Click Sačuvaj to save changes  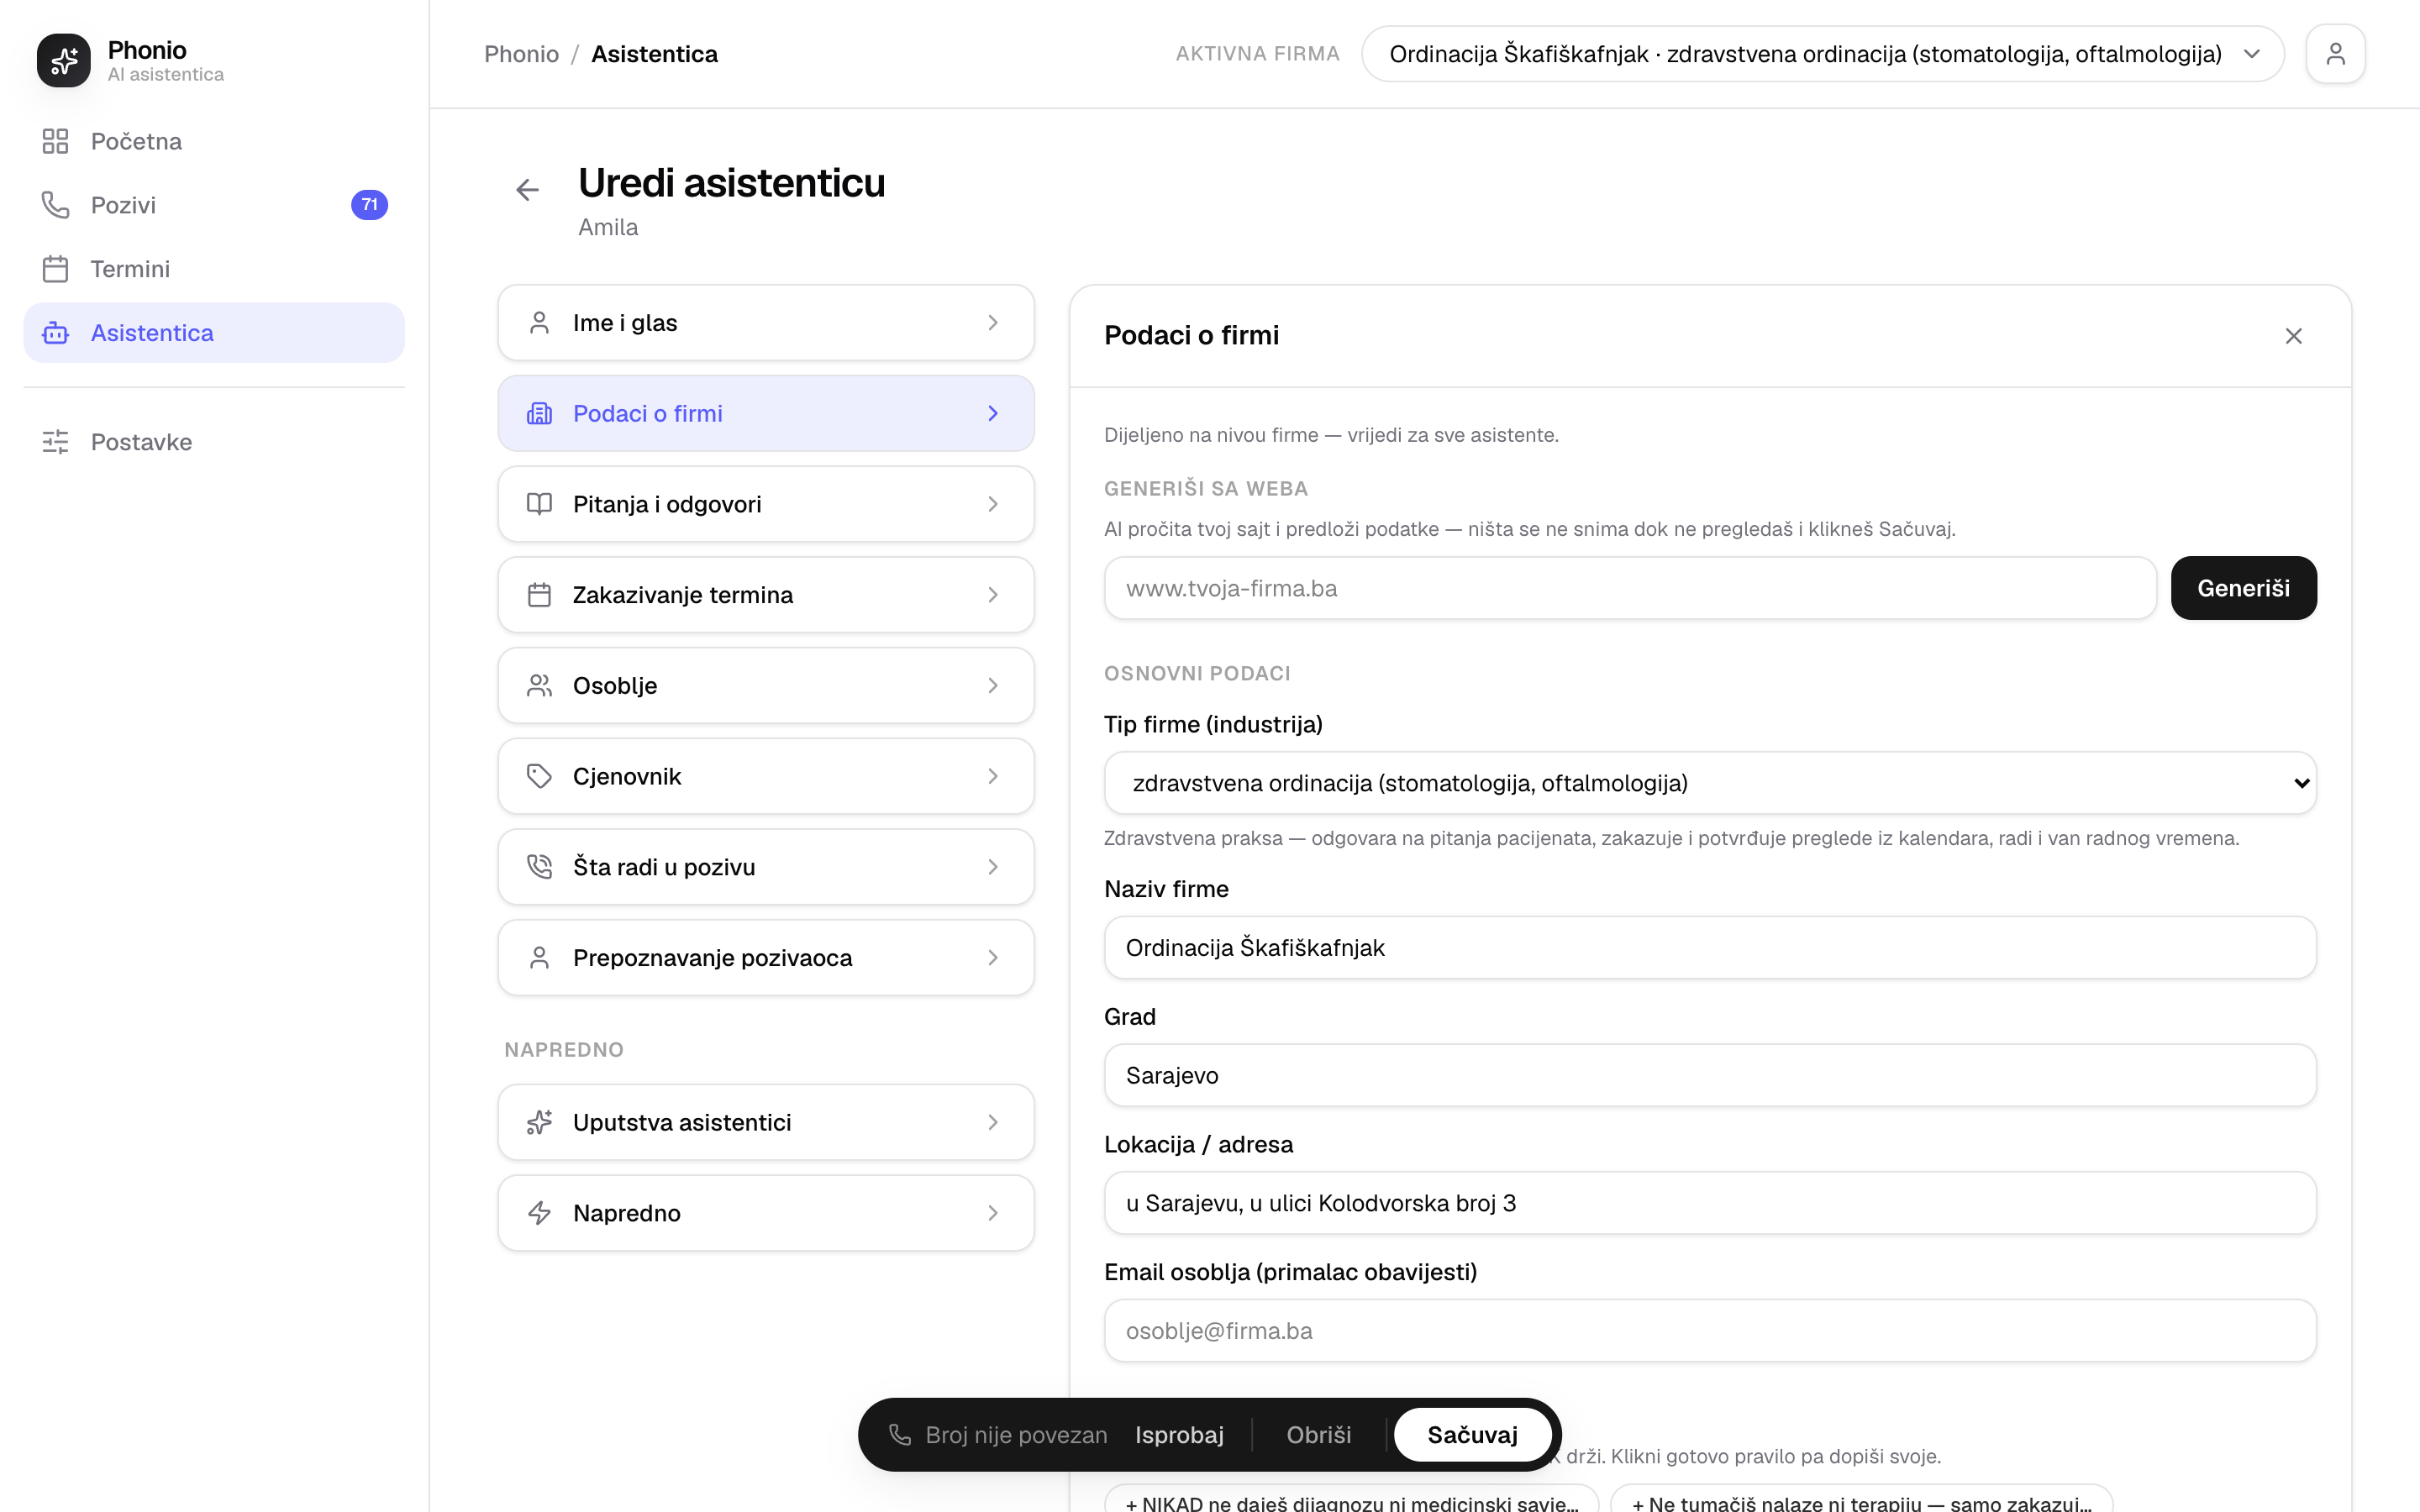click(x=1472, y=1435)
